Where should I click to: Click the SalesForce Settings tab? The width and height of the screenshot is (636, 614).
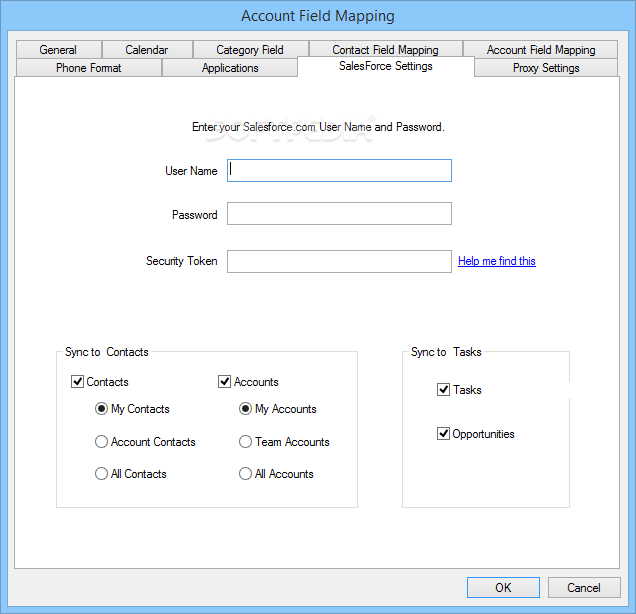(386, 66)
